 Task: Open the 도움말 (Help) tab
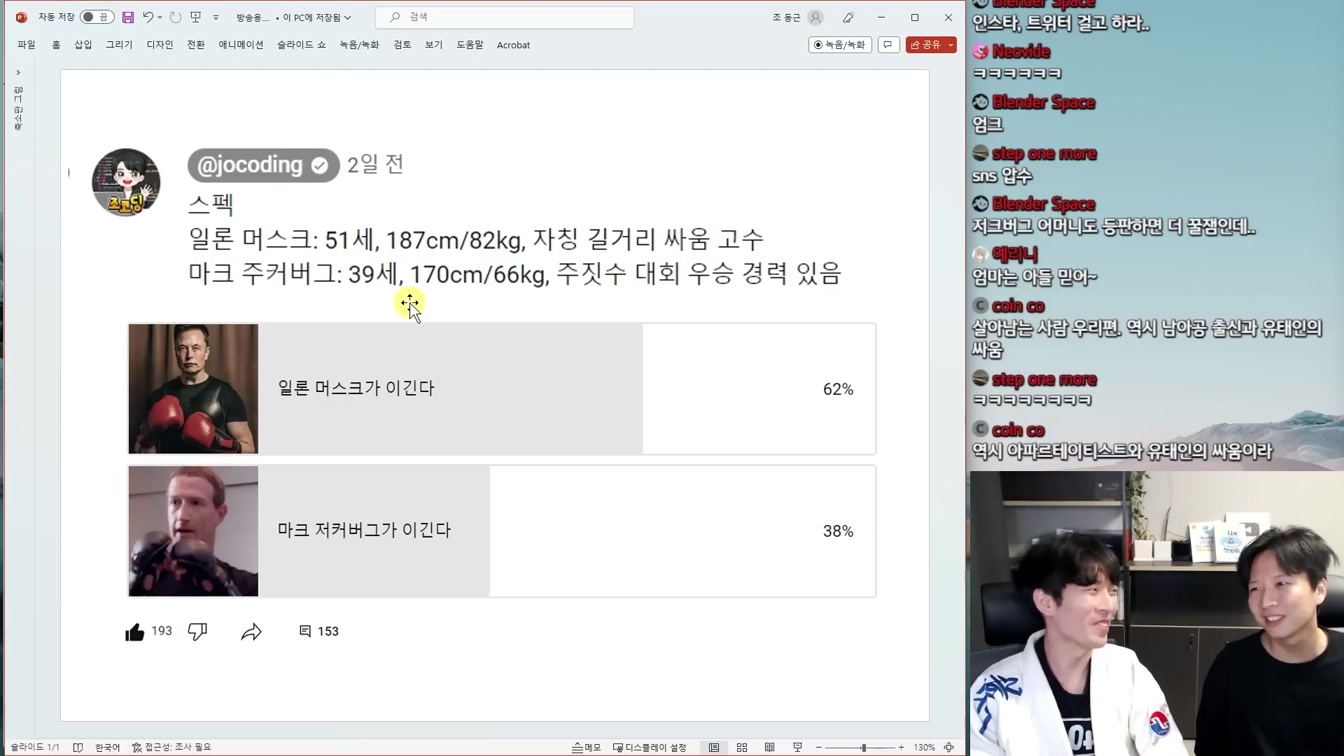[470, 45]
